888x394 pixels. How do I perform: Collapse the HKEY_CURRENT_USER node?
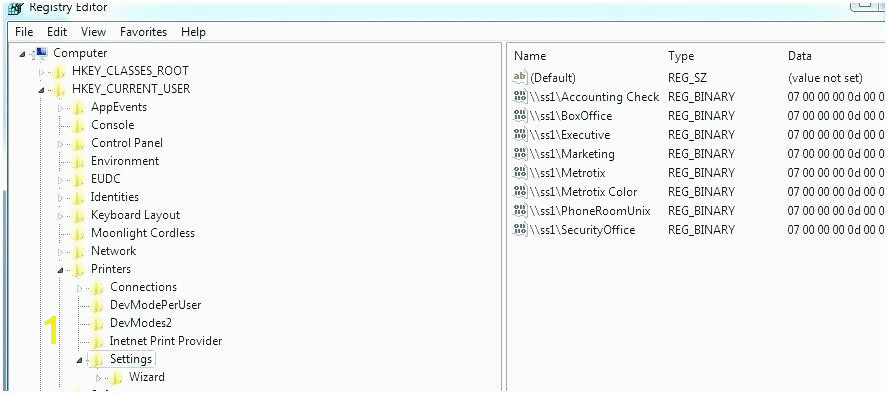pos(41,90)
